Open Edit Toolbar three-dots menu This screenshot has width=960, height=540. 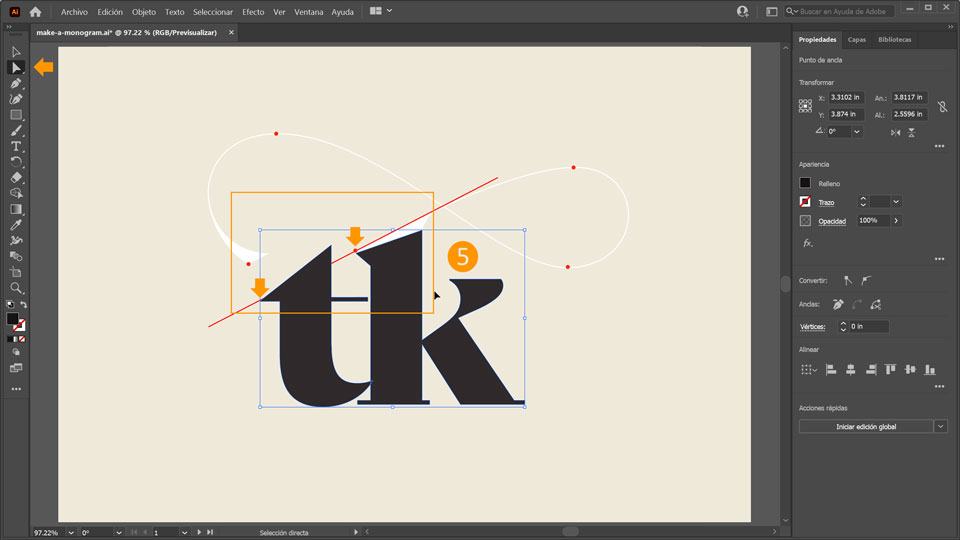point(16,389)
